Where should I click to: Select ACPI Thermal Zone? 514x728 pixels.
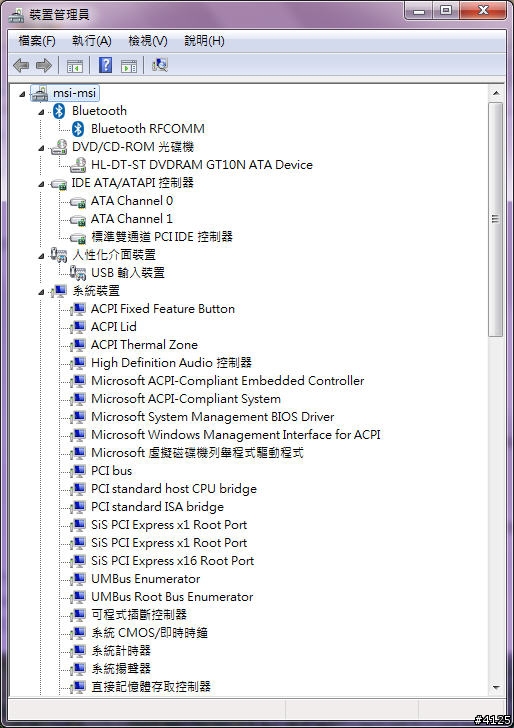[x=144, y=344]
